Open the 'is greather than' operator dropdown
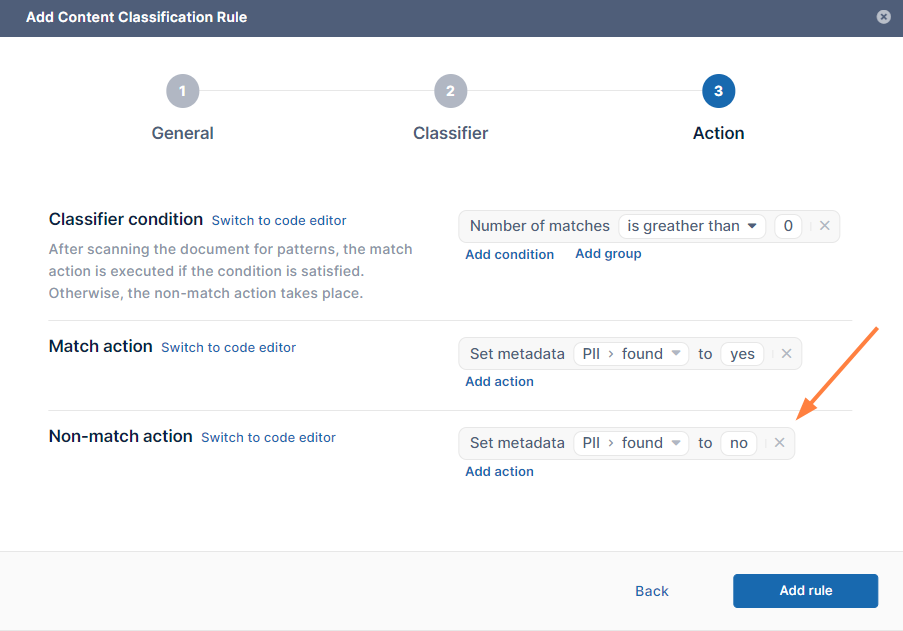 pos(691,226)
